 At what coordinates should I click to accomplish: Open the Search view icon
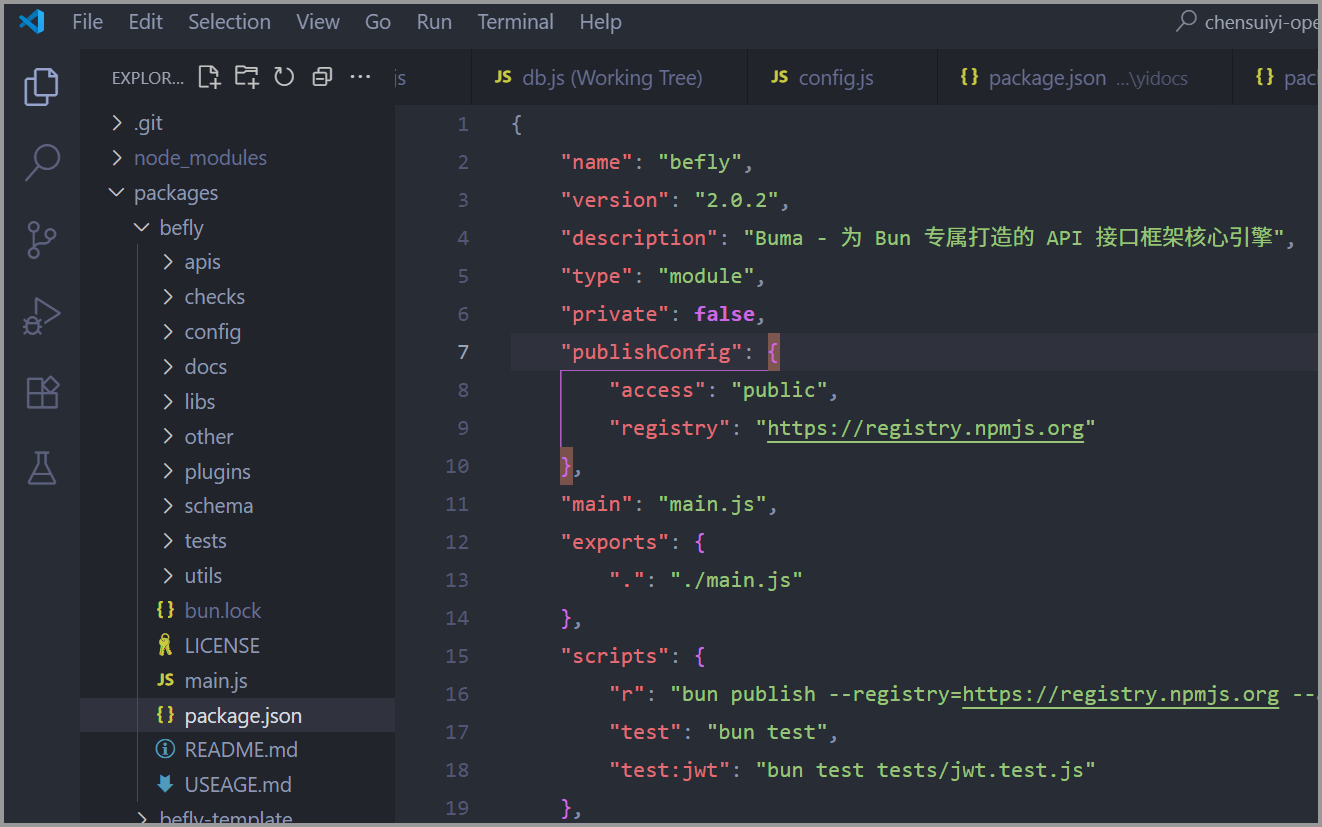tap(41, 163)
